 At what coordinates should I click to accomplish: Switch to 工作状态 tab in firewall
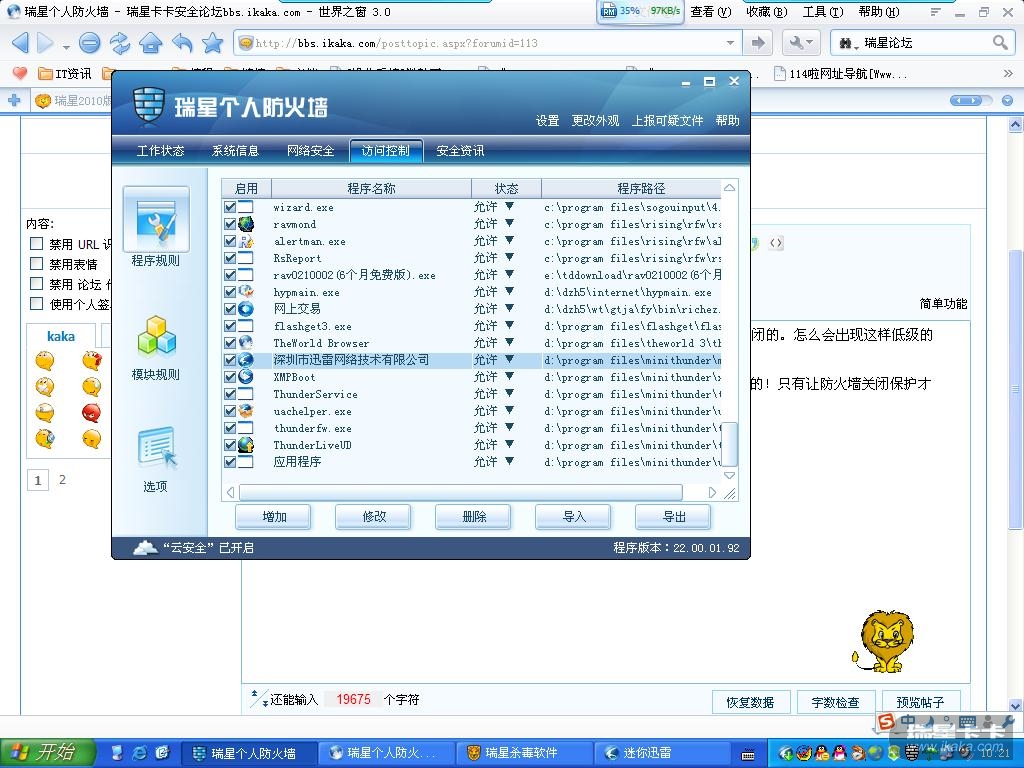[160, 151]
